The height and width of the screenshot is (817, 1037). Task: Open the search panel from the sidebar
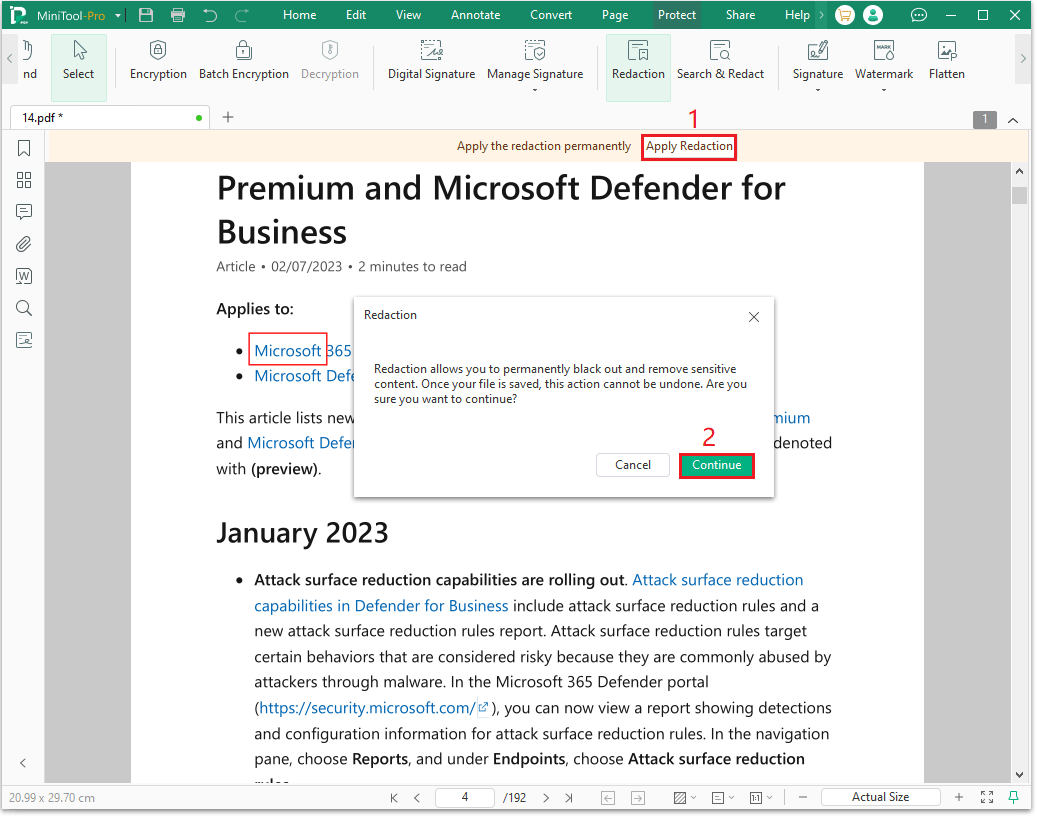(x=23, y=308)
